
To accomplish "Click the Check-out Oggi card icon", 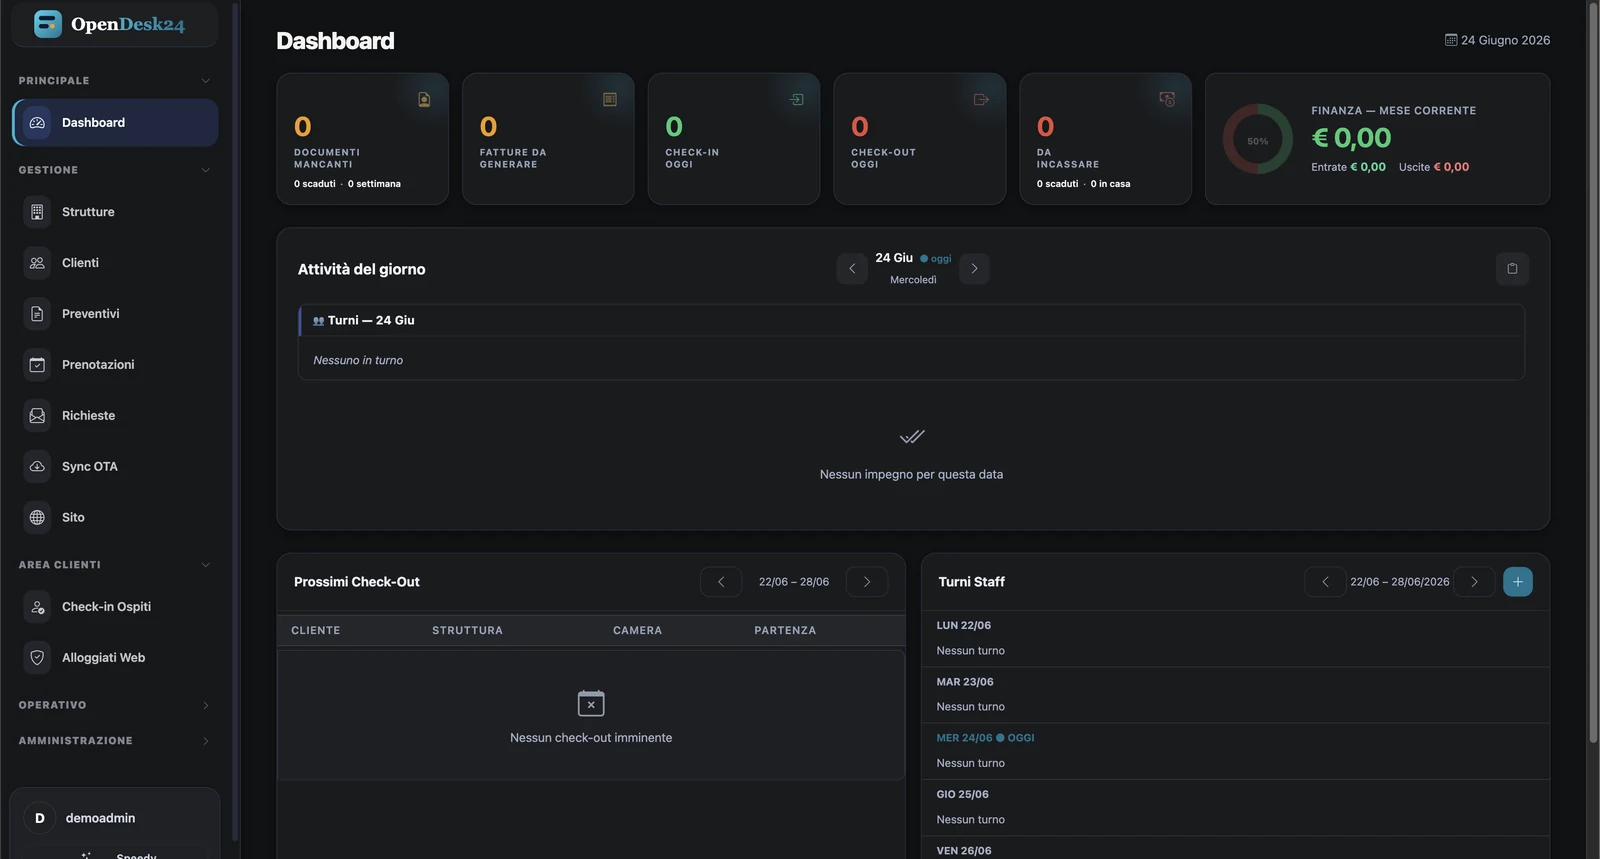I will pyautogui.click(x=981, y=99).
